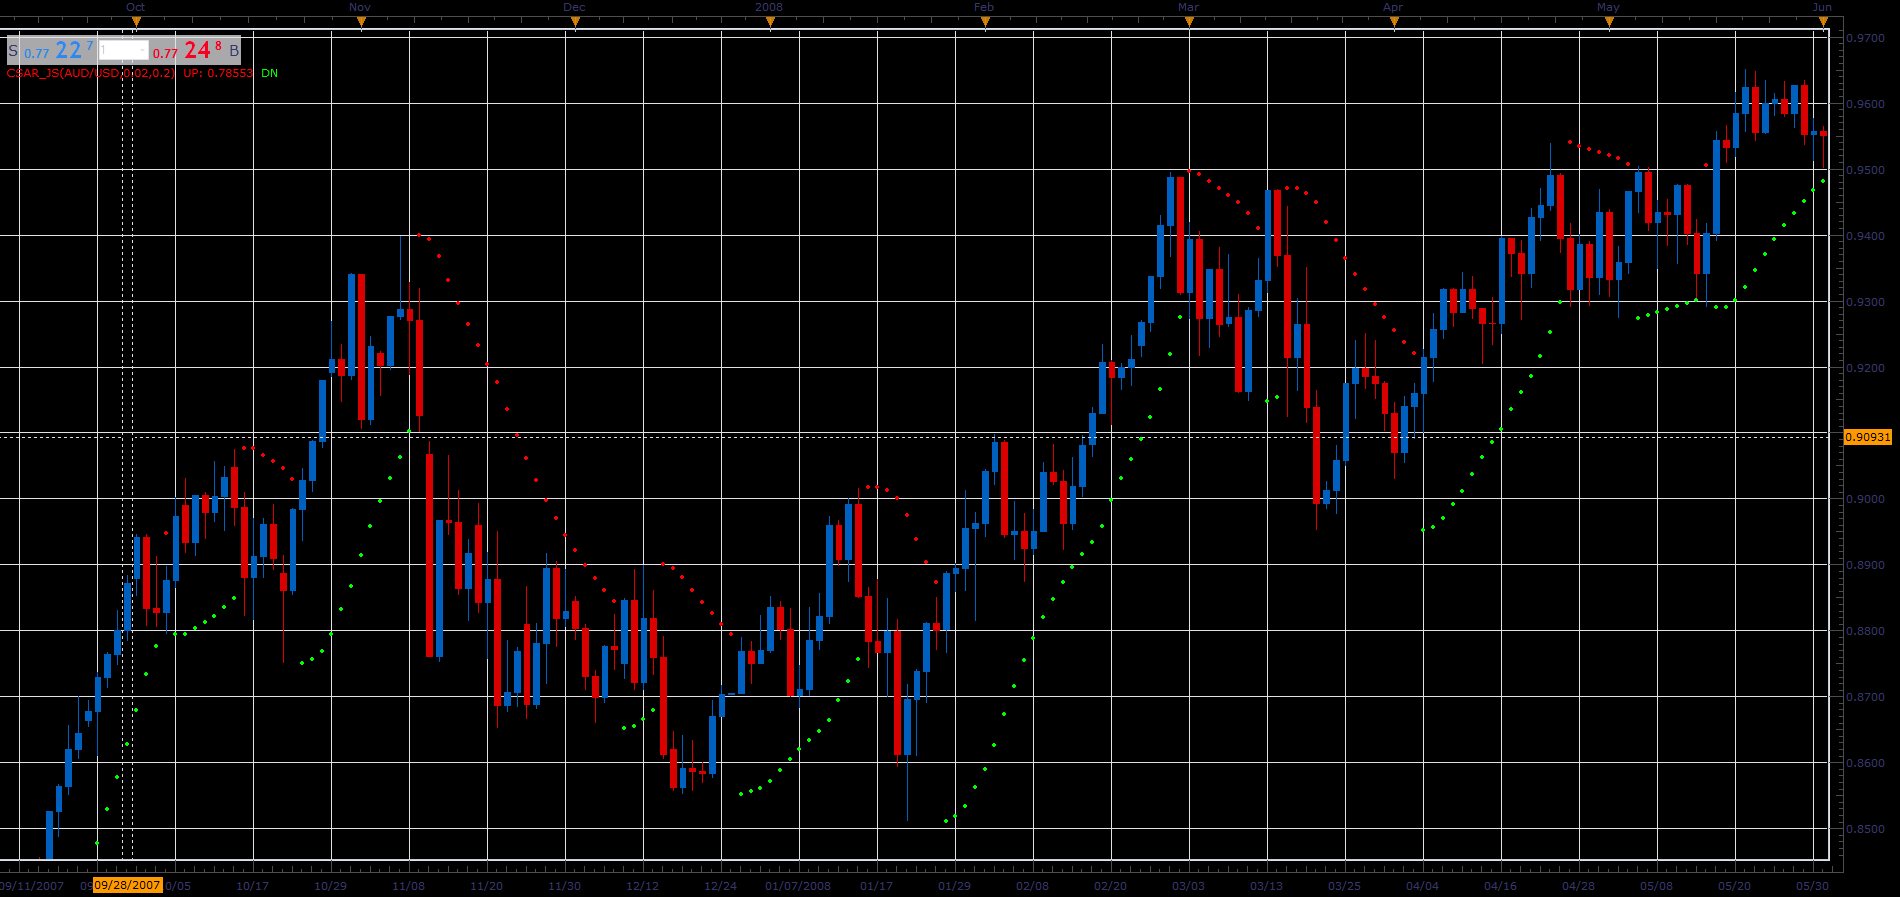
Task: Click the 11/30 date on the time axis
Action: 564,886
